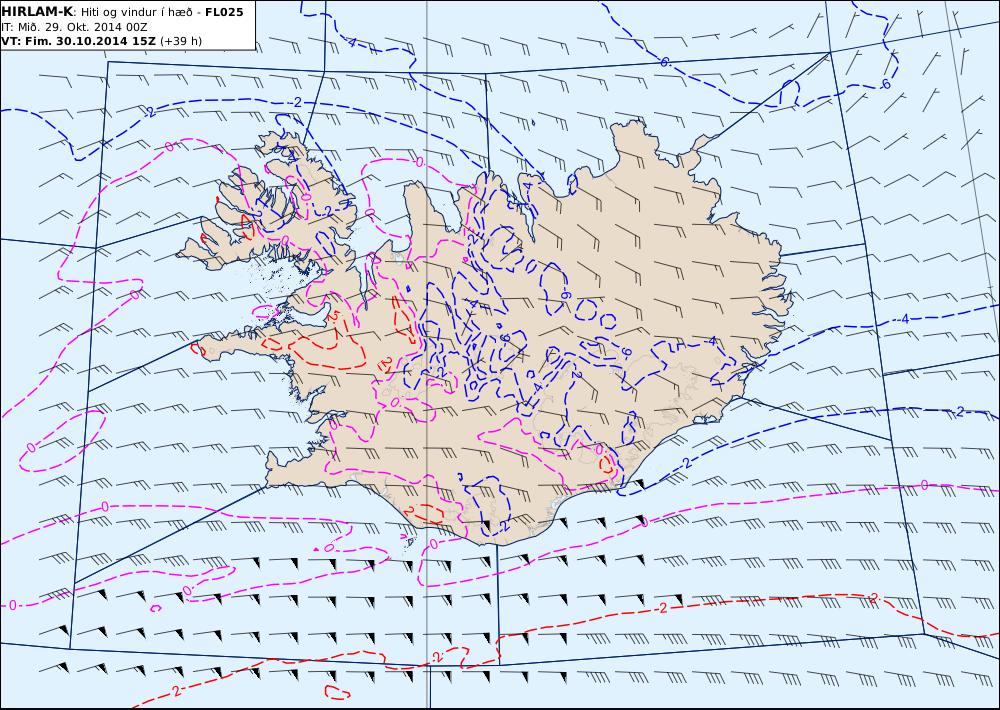Viewport: 1000px width, 710px height.
Task: Select the 'VT: Fim. 30.10.2014 15Z' valid time
Action: click(x=78, y=41)
